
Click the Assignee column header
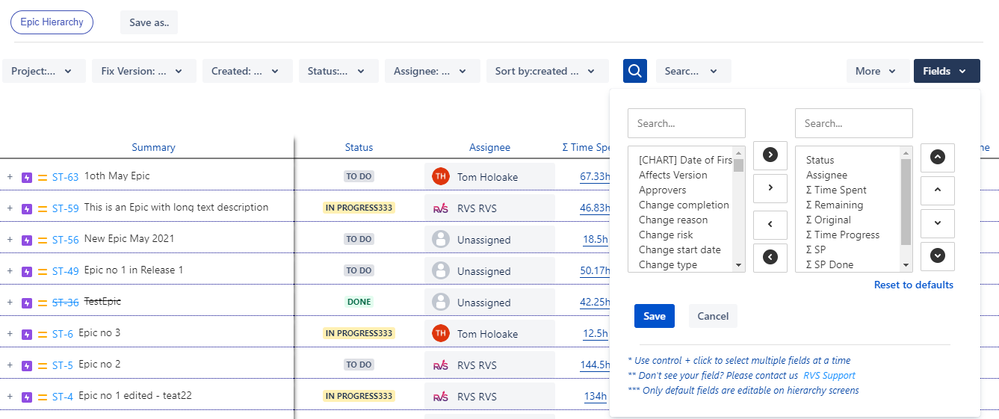490,147
